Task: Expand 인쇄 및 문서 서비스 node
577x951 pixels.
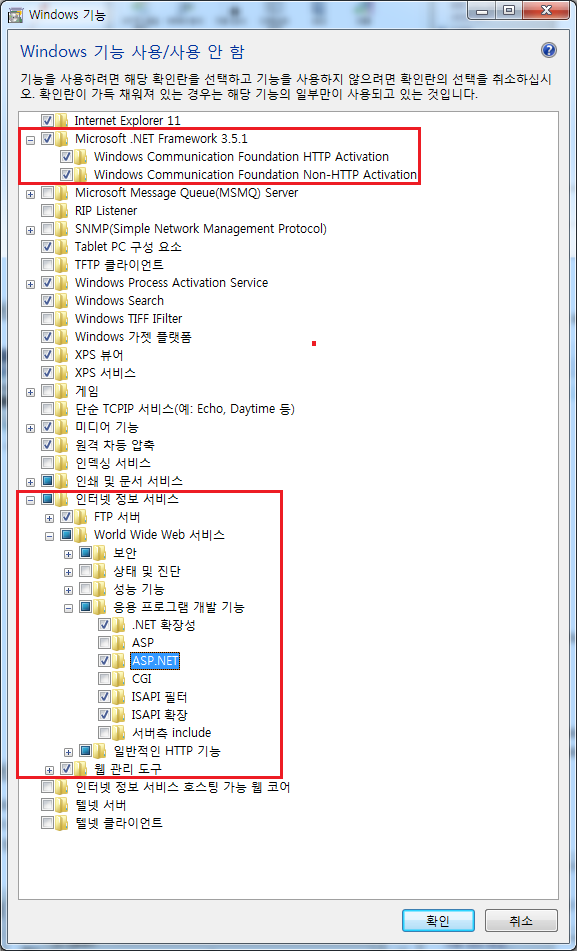Action: [30, 482]
